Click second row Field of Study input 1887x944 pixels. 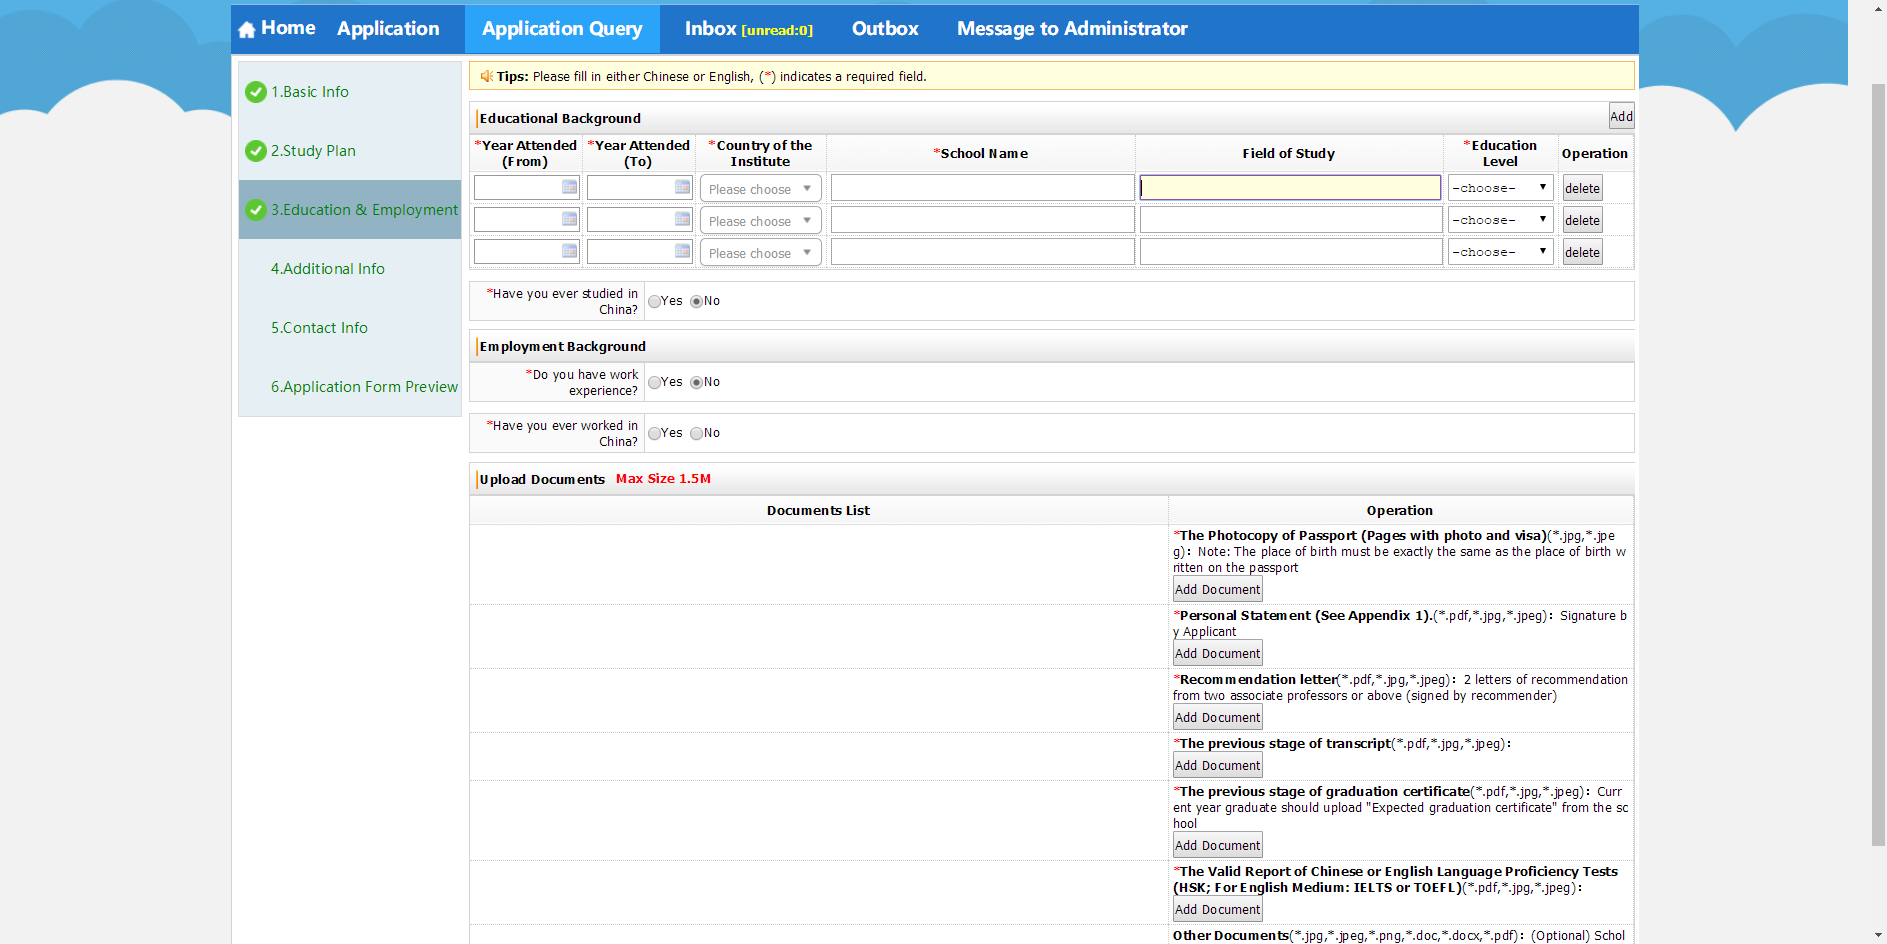[1290, 220]
